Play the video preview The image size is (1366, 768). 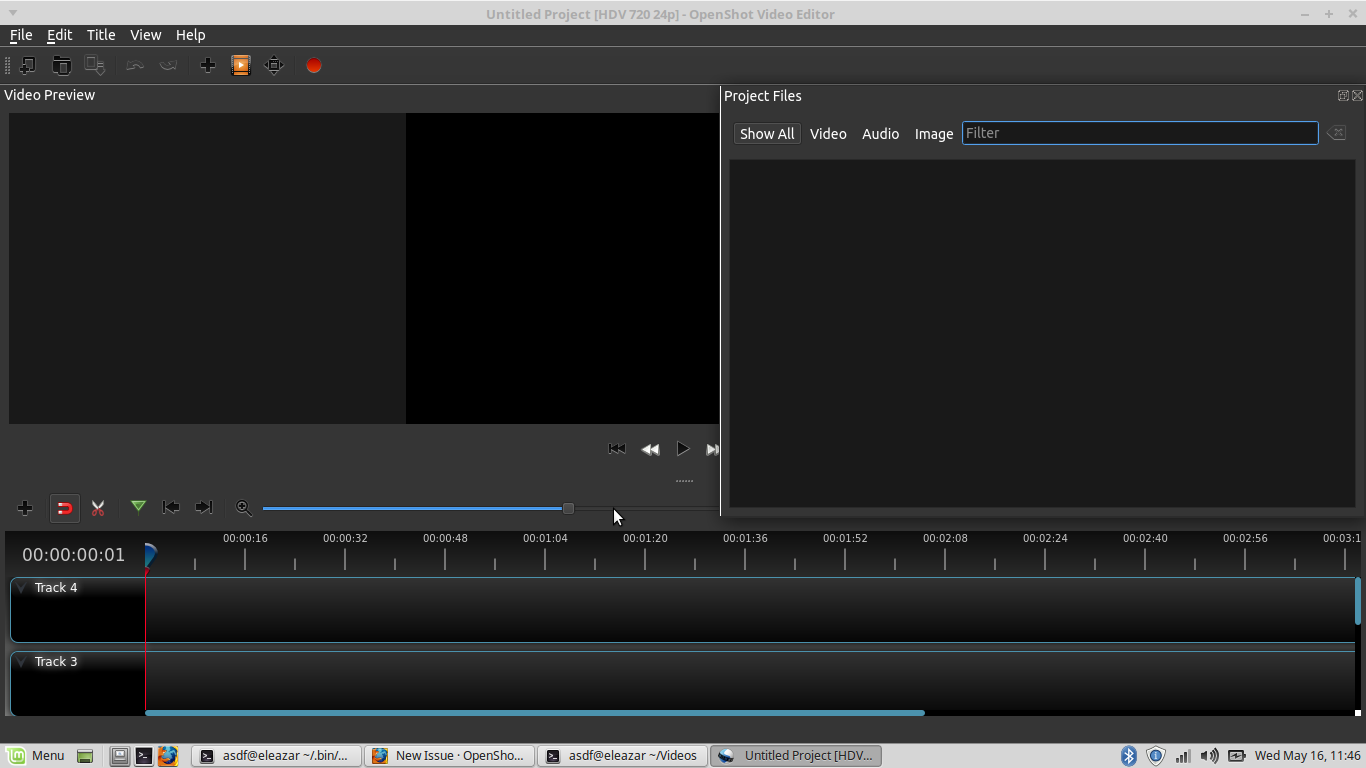pos(682,449)
